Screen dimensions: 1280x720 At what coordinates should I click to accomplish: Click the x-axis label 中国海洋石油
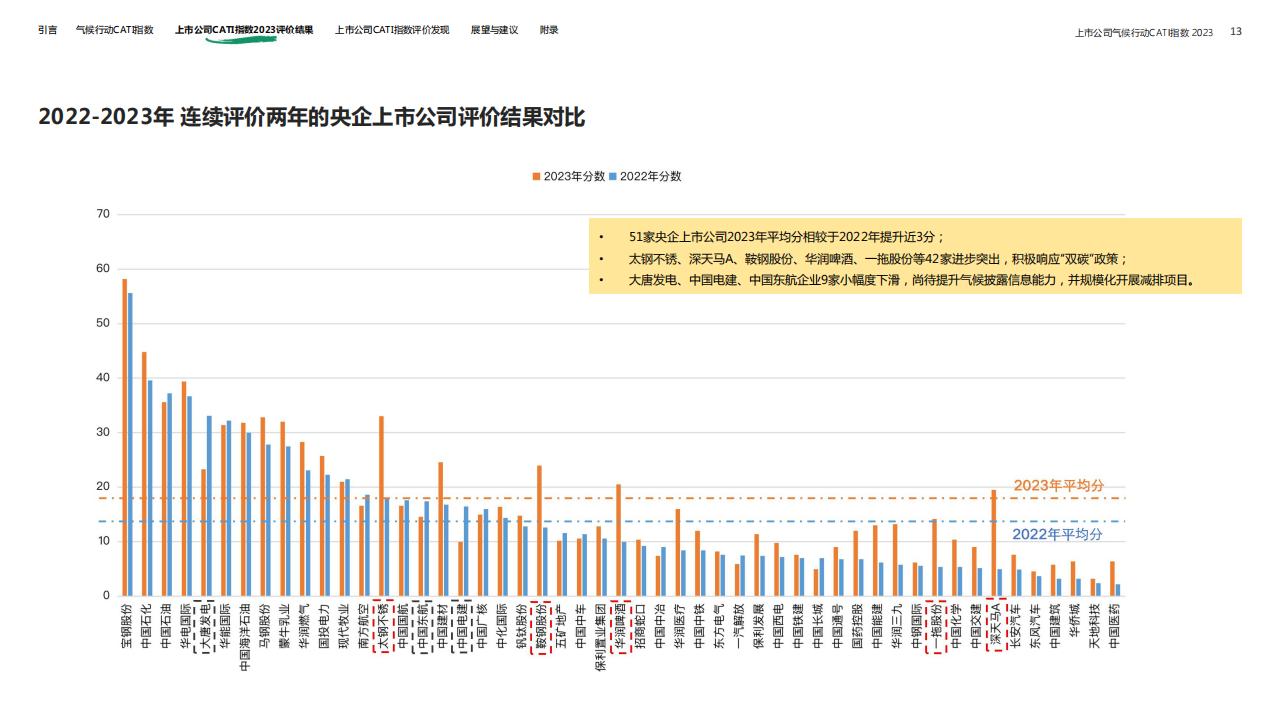click(245, 636)
